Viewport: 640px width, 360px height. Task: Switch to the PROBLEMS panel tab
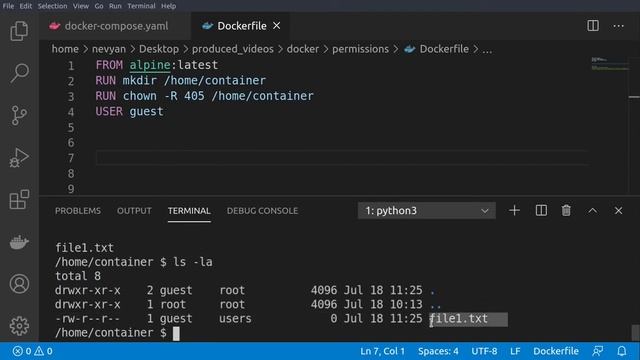78,211
